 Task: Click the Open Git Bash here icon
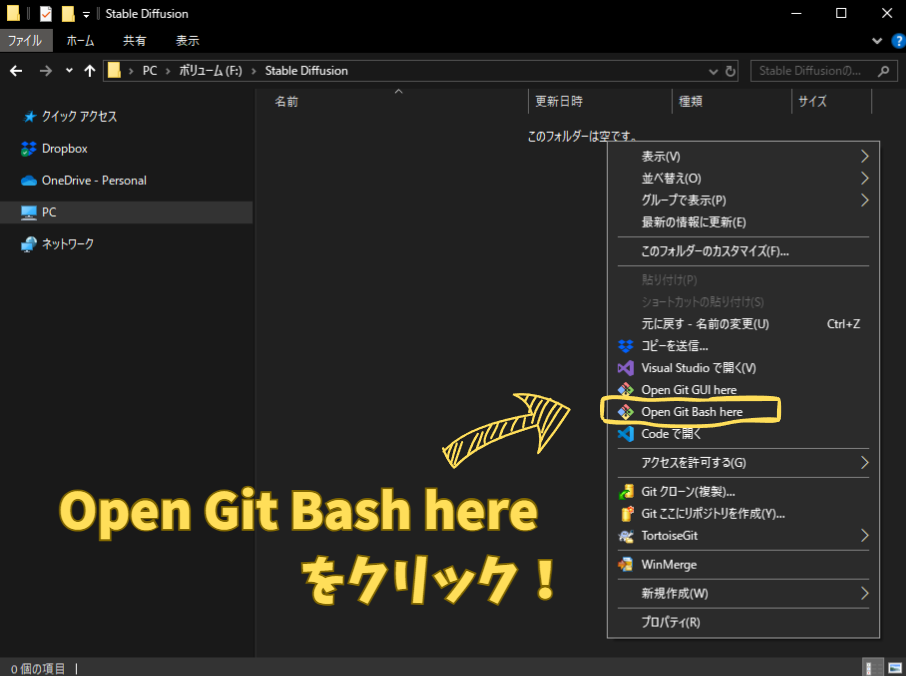(x=625, y=411)
